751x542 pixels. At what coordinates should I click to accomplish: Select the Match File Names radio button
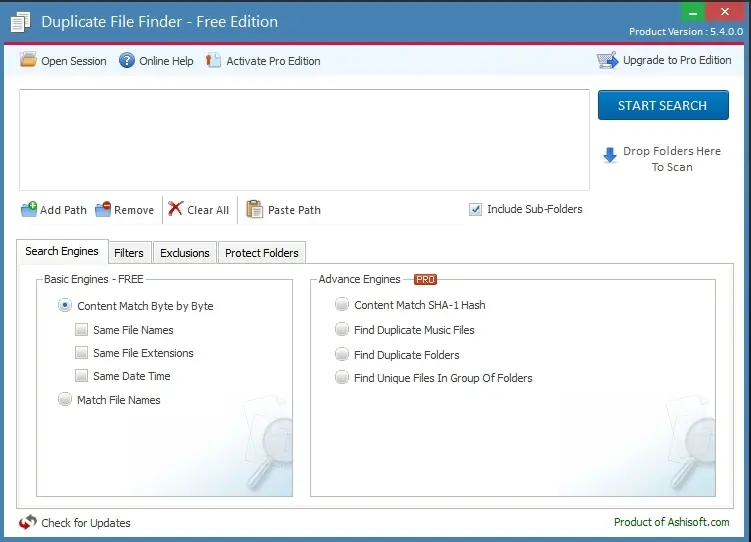coord(65,399)
